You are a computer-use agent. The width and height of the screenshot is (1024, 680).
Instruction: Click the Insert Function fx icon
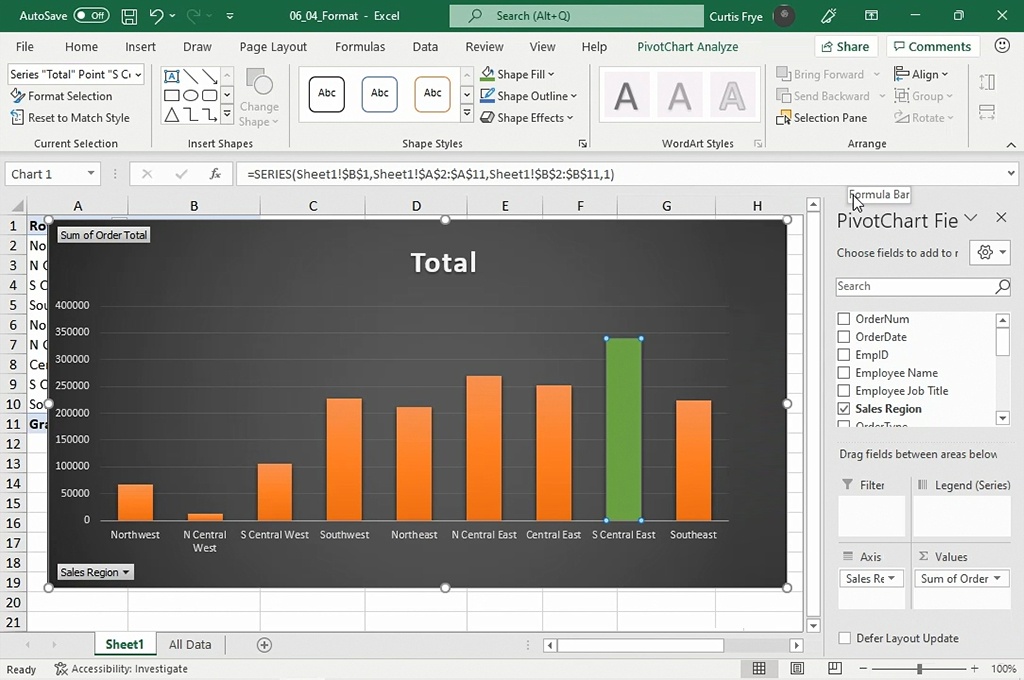215,174
